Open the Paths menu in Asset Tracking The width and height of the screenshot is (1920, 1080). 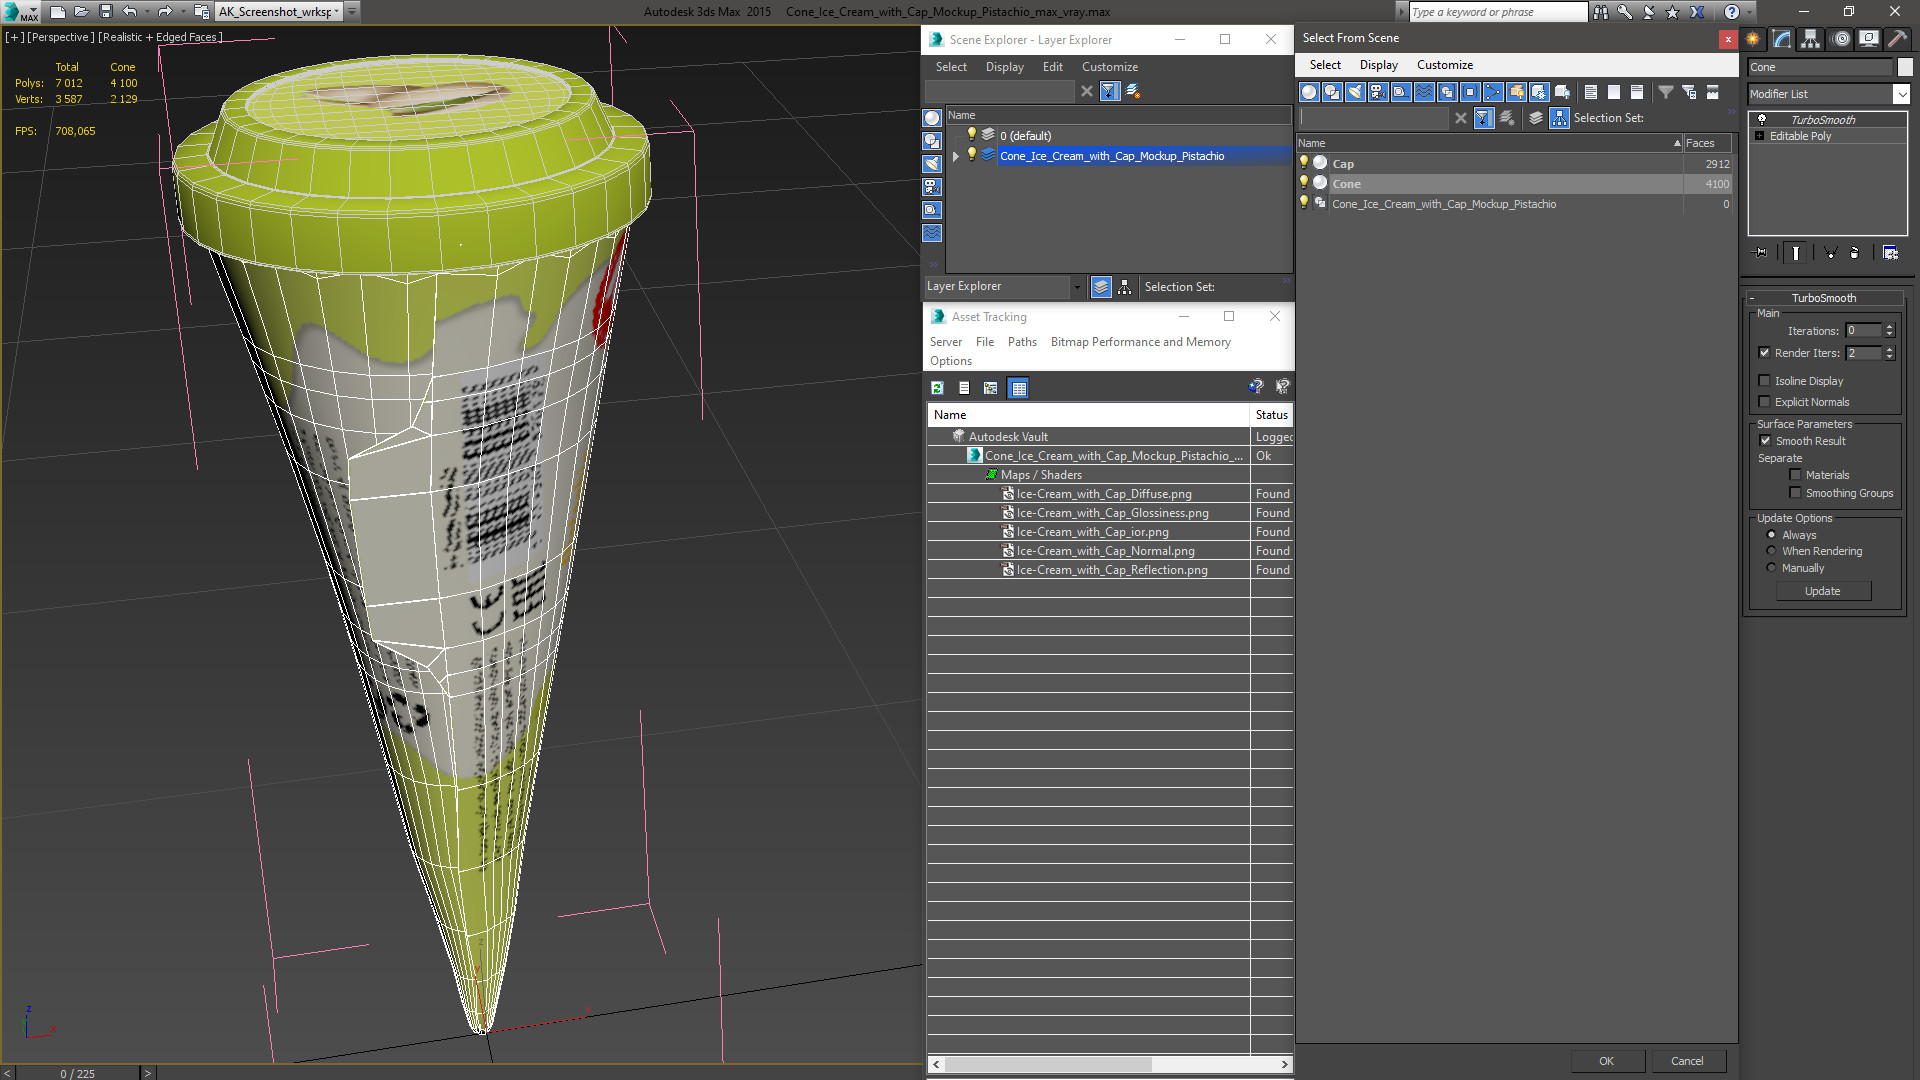click(1021, 342)
